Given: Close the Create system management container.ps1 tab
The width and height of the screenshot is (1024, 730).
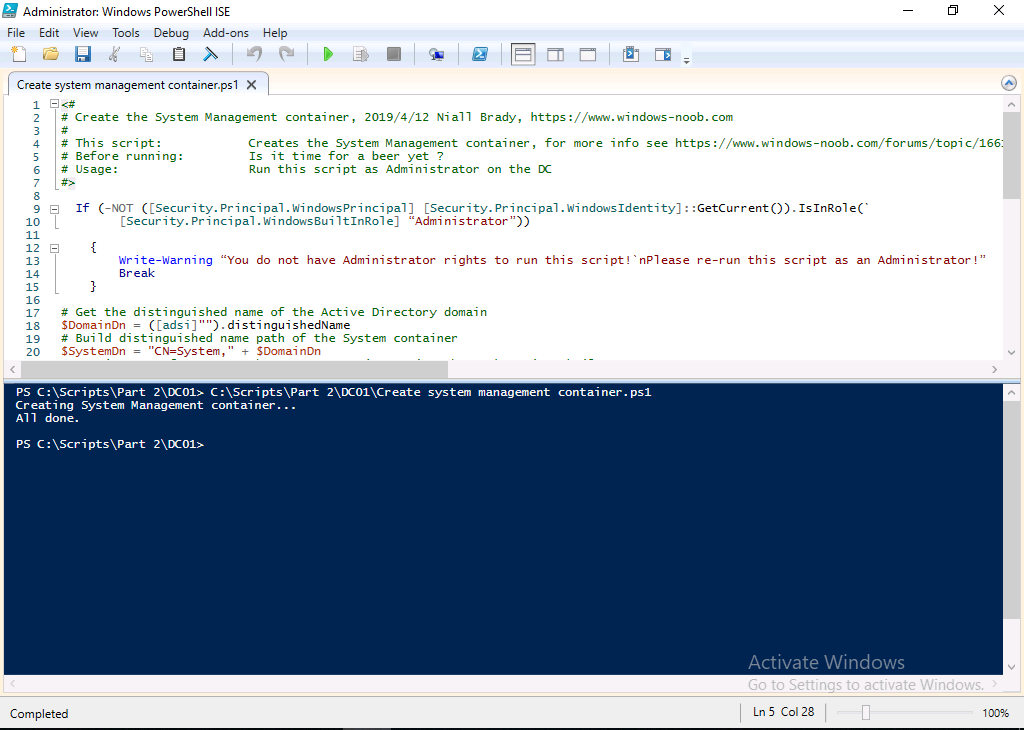Looking at the screenshot, I should coord(251,85).
